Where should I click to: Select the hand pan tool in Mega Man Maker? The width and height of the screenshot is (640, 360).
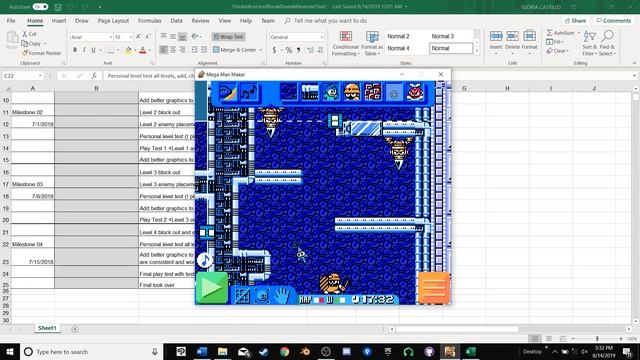coord(282,296)
